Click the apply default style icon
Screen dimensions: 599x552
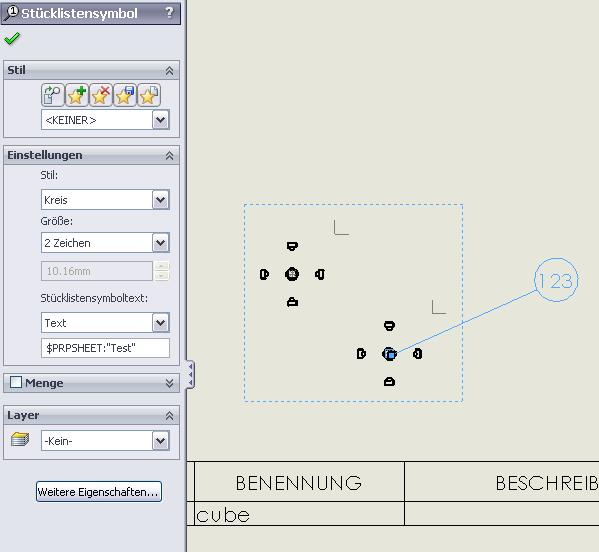pyautogui.click(x=52, y=95)
